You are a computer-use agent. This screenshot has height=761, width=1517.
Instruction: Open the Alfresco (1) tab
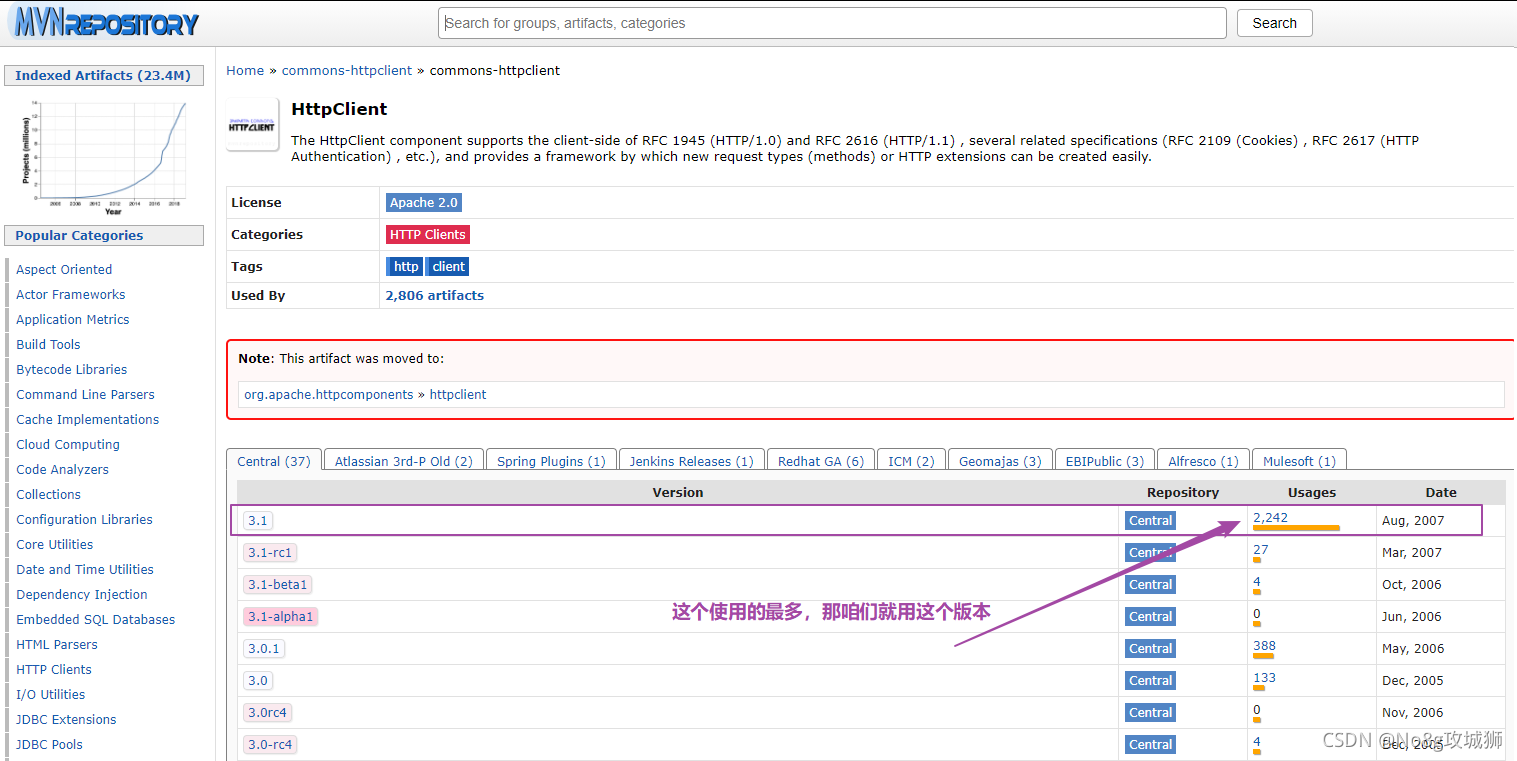(x=1203, y=461)
